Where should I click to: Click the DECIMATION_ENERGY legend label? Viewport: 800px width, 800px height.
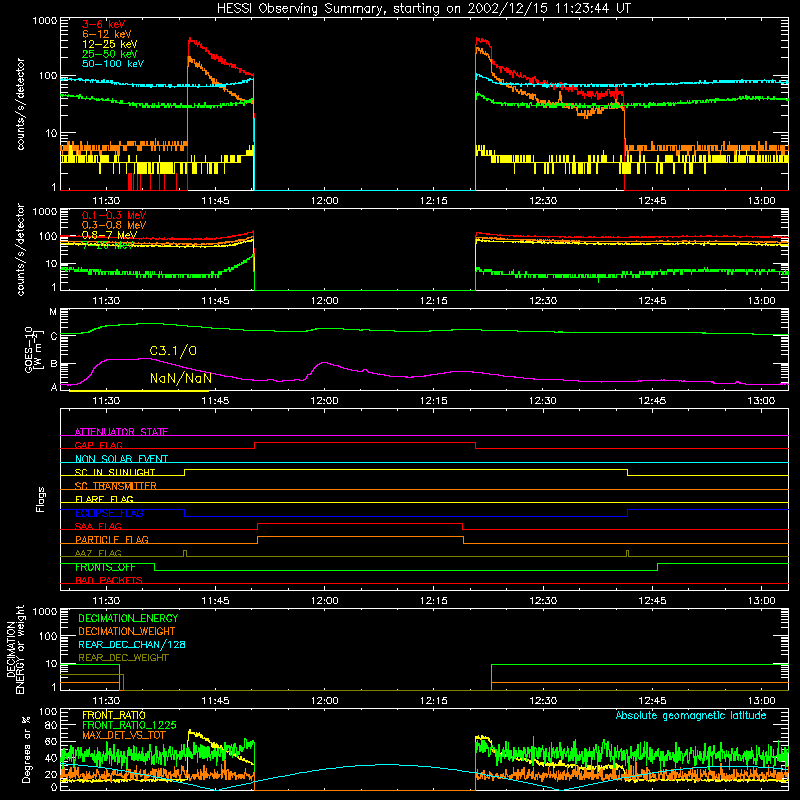click(128, 618)
